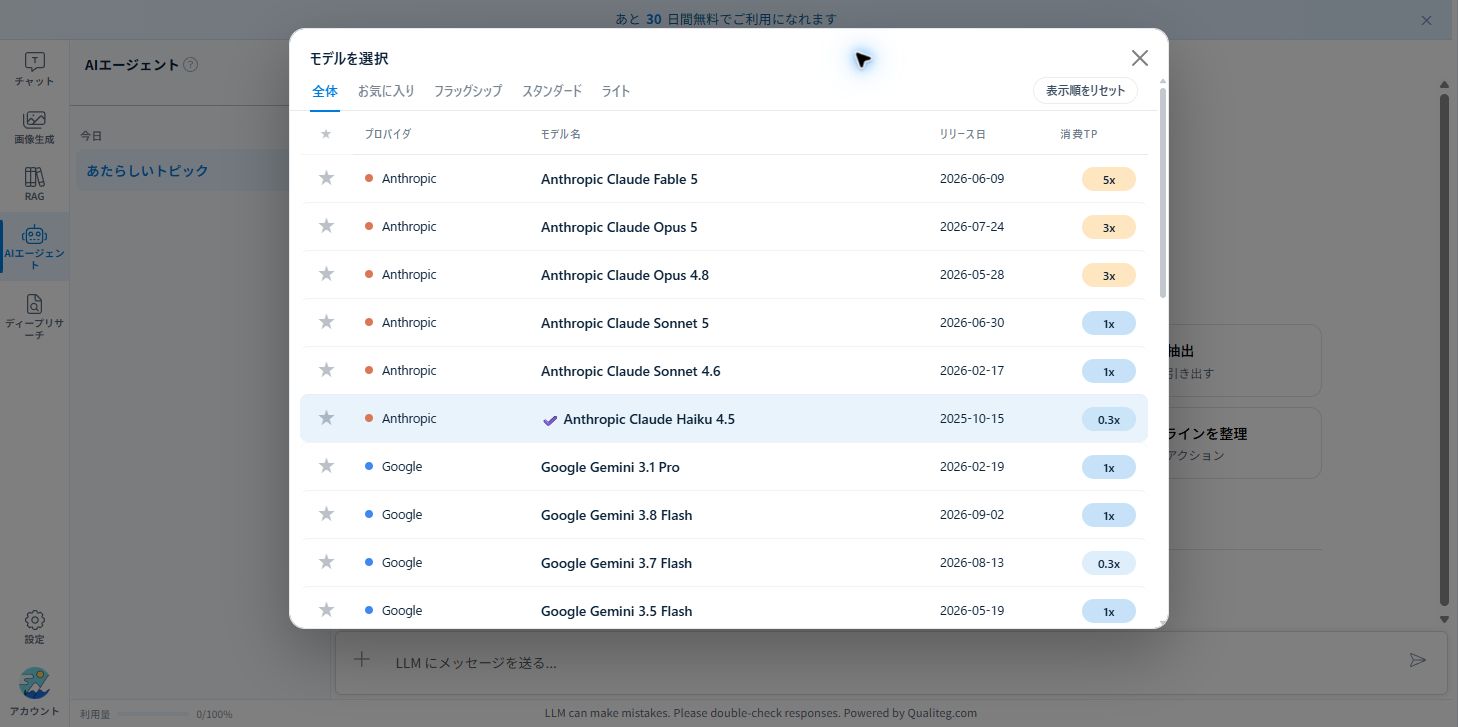Open the 画像生成 image generation section
Screen dimensions: 1458x727
34,127
